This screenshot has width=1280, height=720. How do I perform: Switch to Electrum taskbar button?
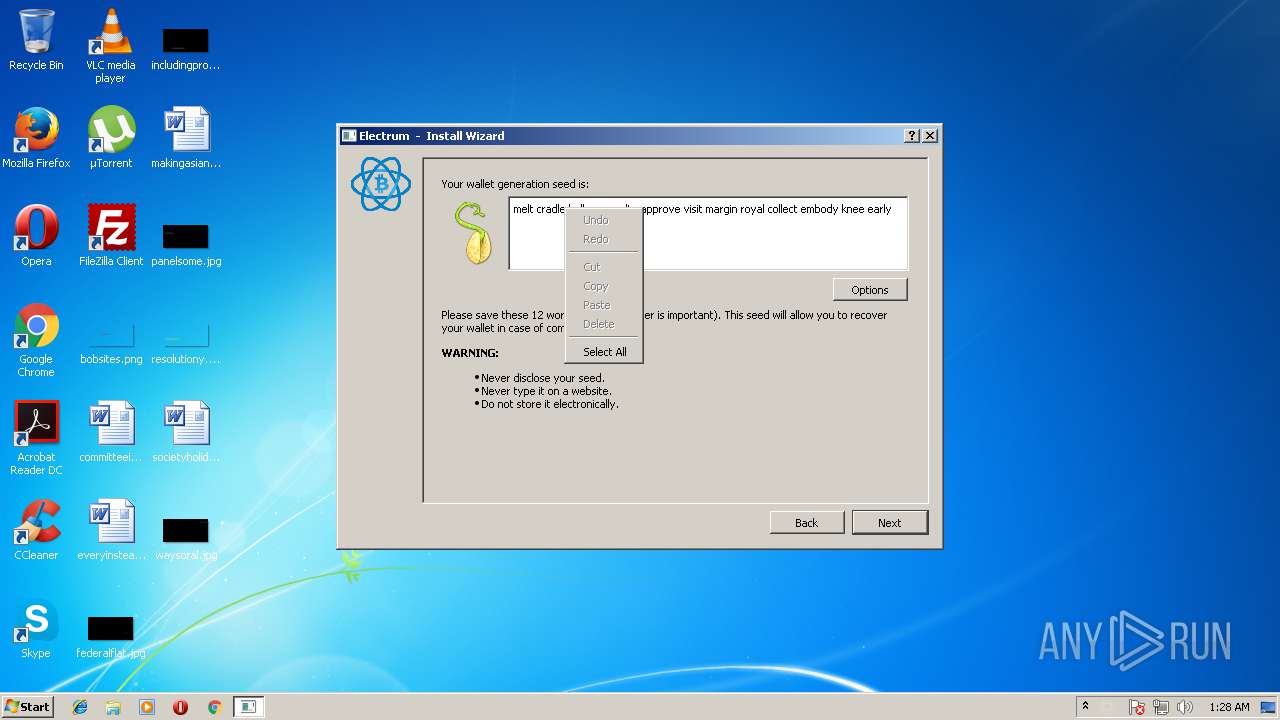[x=248, y=707]
